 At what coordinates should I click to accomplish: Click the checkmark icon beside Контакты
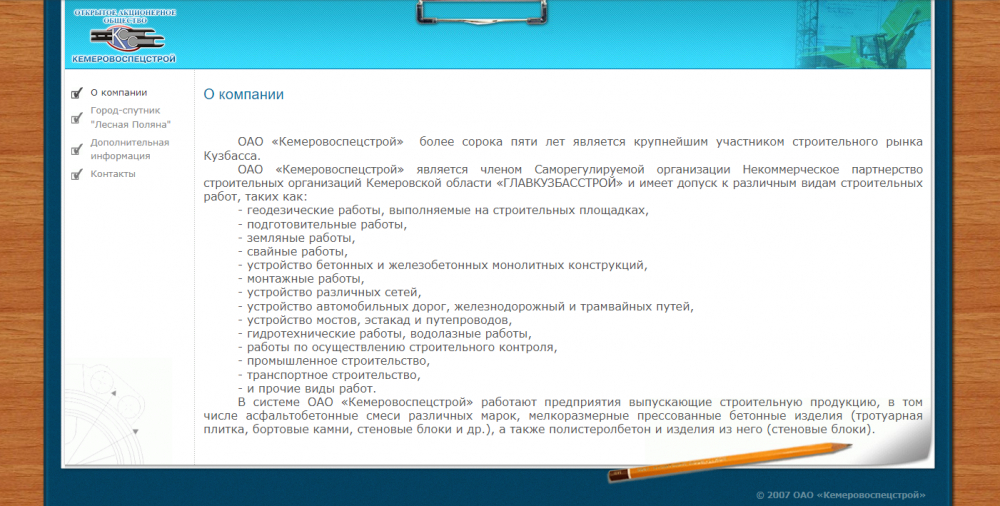[77, 174]
